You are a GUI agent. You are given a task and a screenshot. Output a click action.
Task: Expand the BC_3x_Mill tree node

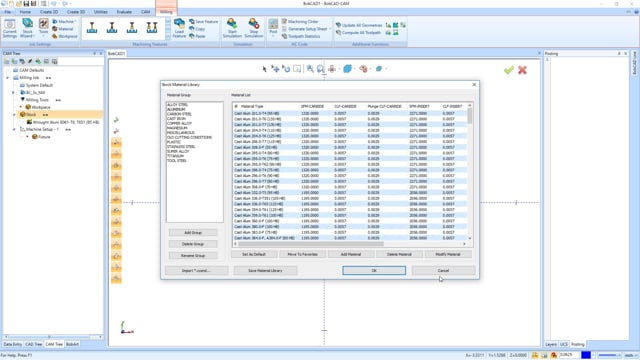tap(13, 93)
